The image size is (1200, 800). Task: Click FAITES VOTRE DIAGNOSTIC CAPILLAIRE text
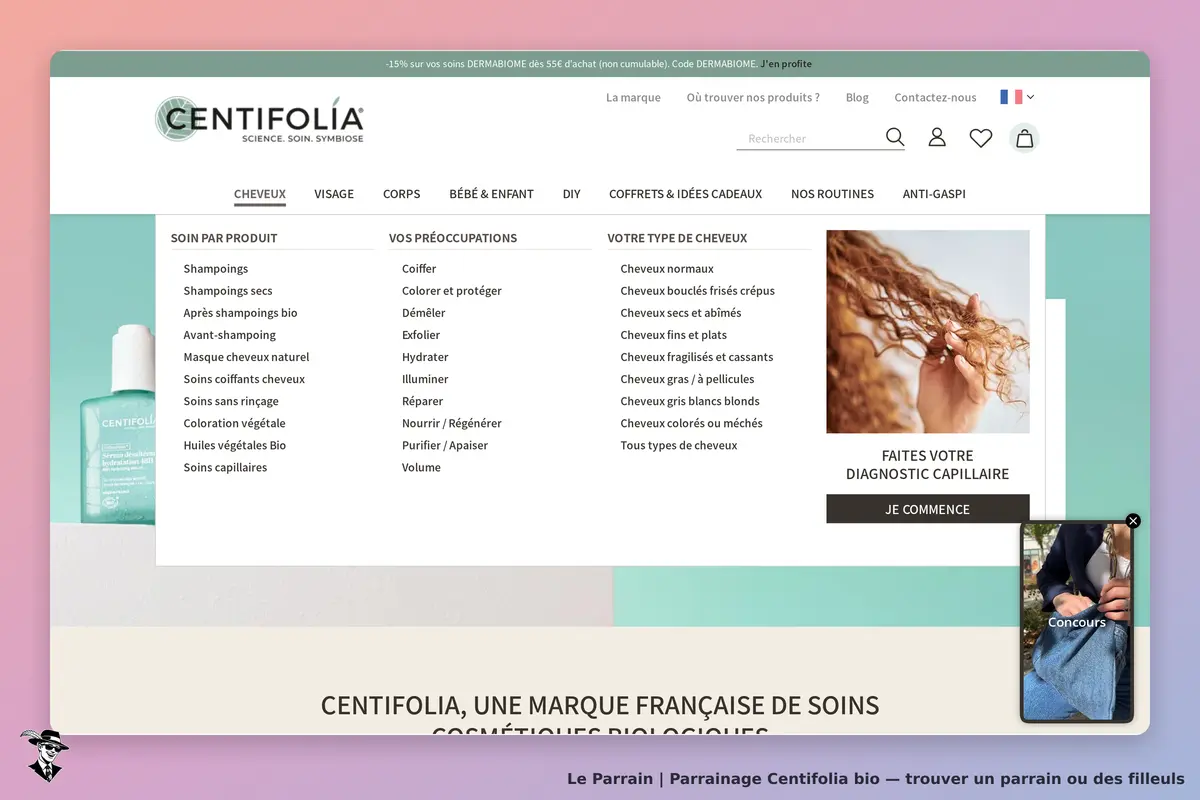928,465
